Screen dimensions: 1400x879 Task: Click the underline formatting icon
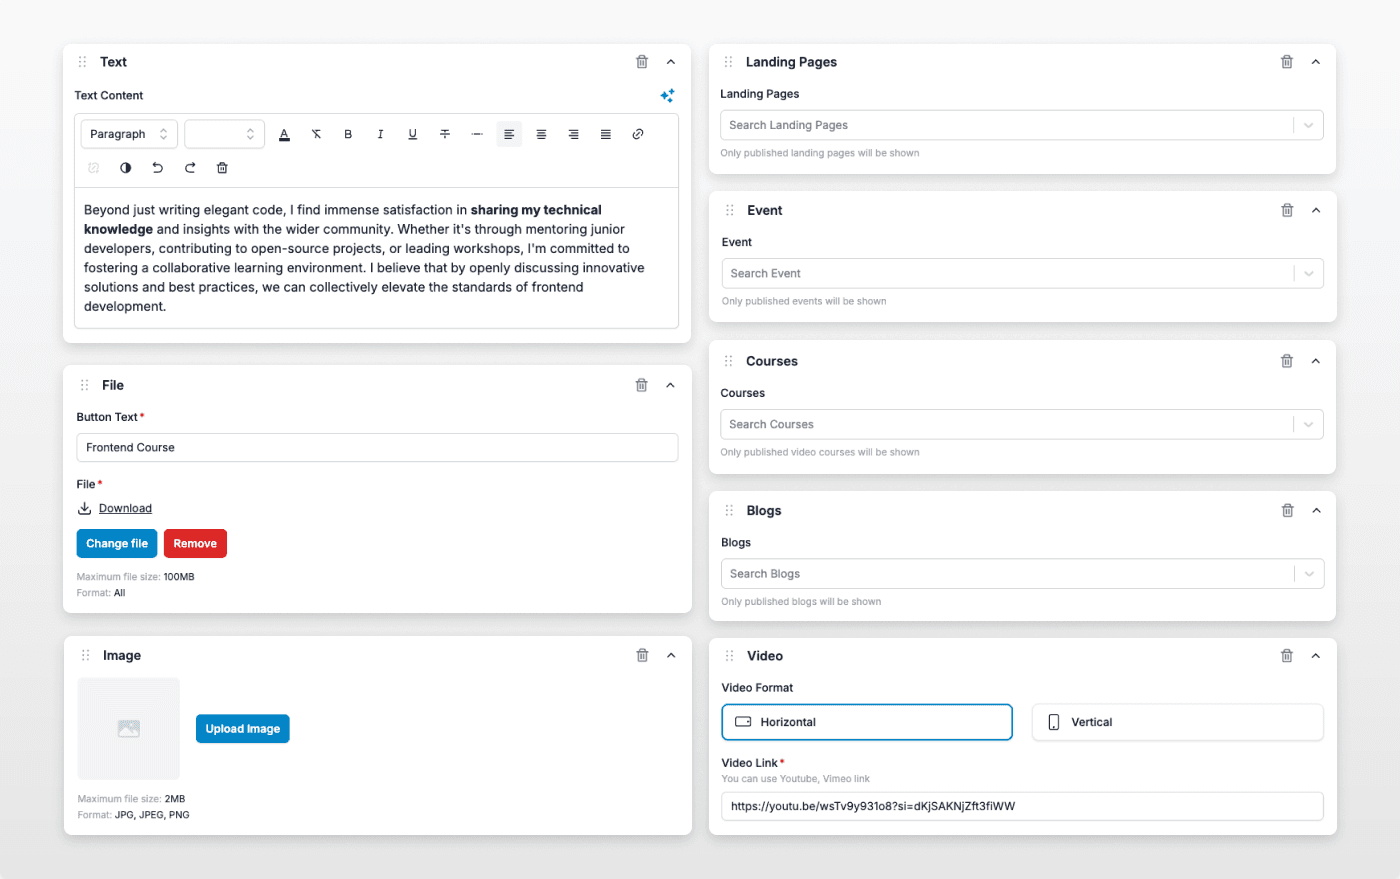pyautogui.click(x=412, y=134)
